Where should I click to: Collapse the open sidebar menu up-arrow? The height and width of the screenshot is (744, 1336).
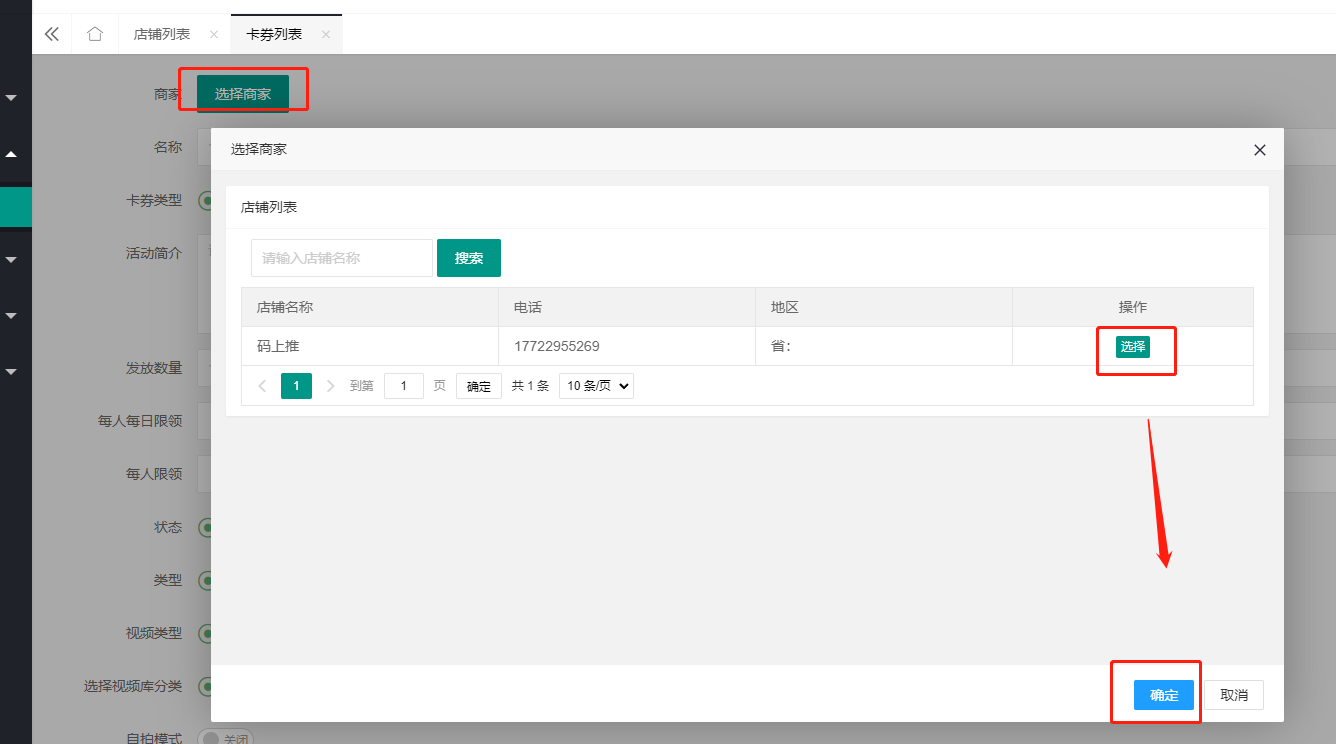(12, 154)
